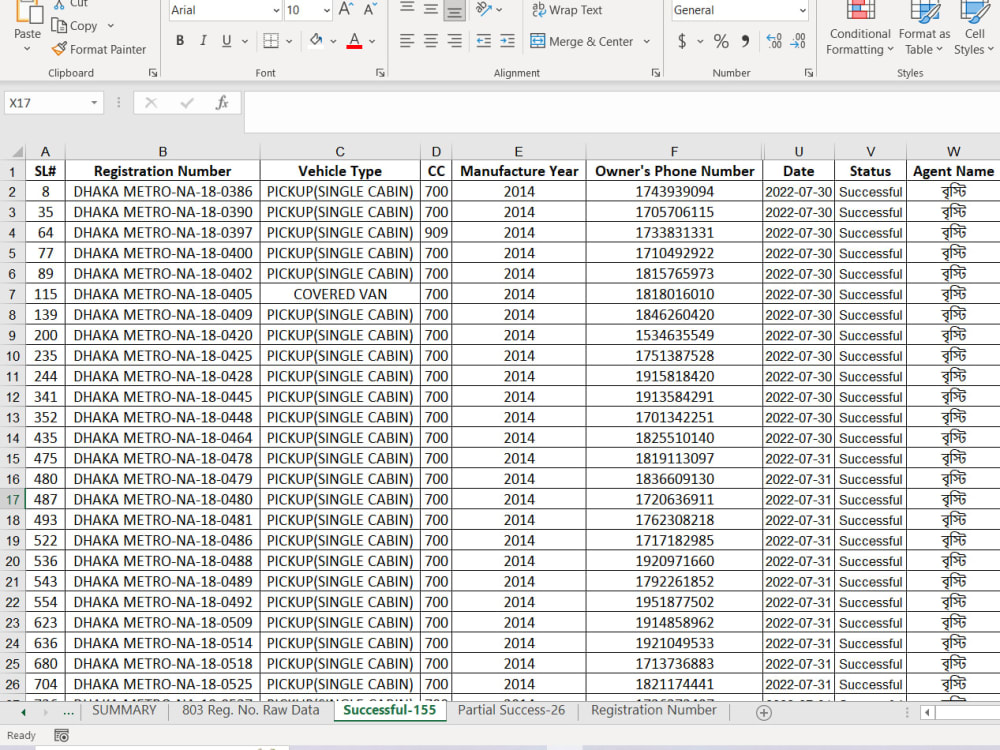Expand the Borders dropdown arrow

(289, 40)
